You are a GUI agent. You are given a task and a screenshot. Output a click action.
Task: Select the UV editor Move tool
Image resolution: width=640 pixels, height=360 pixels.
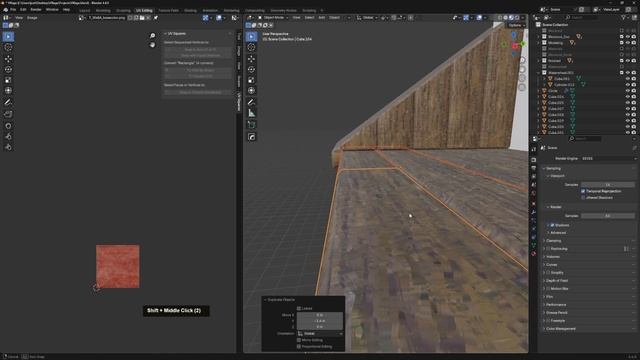tap(8, 59)
